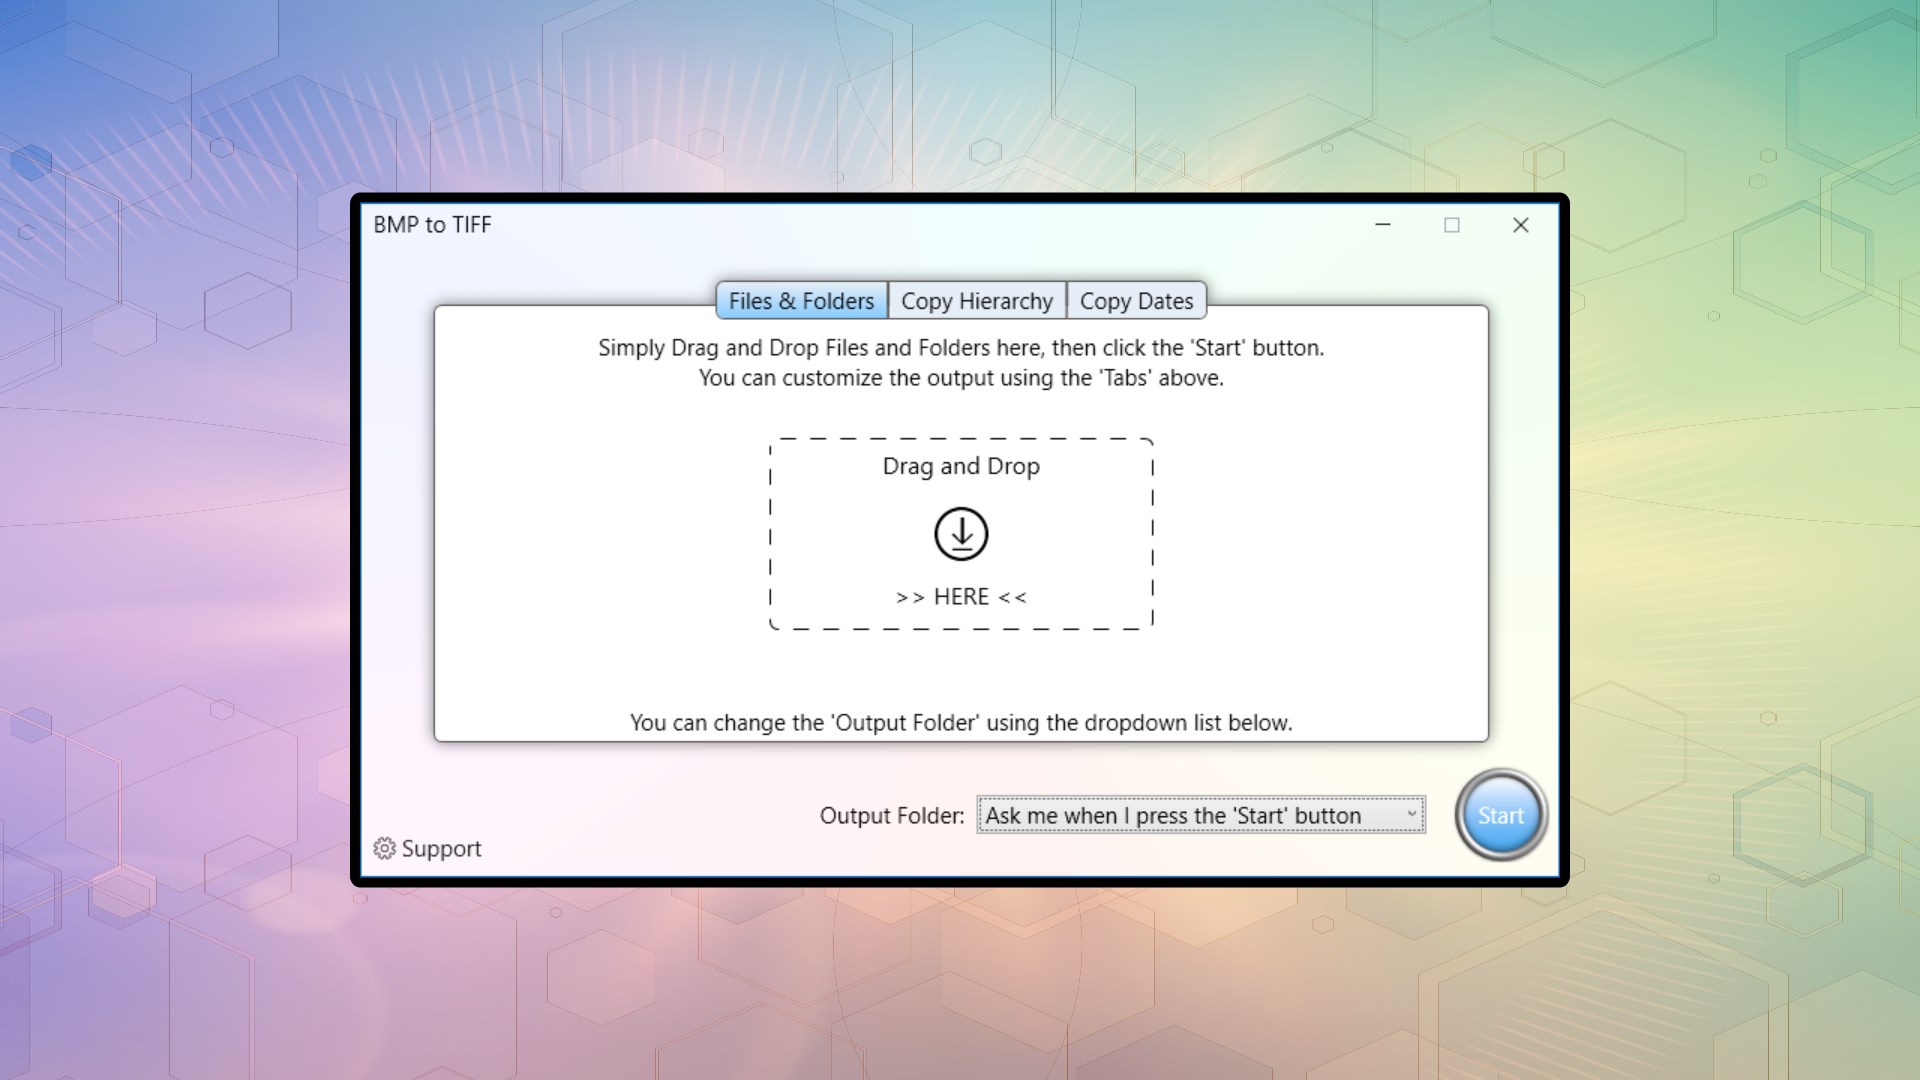
Task: Click the 'BMP to TIFF' window title
Action: pos(432,225)
